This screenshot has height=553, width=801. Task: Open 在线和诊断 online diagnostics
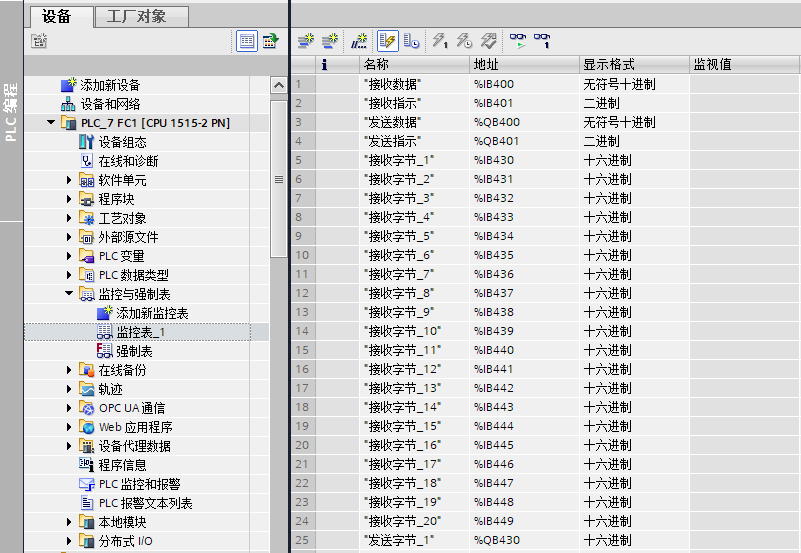pos(128,161)
